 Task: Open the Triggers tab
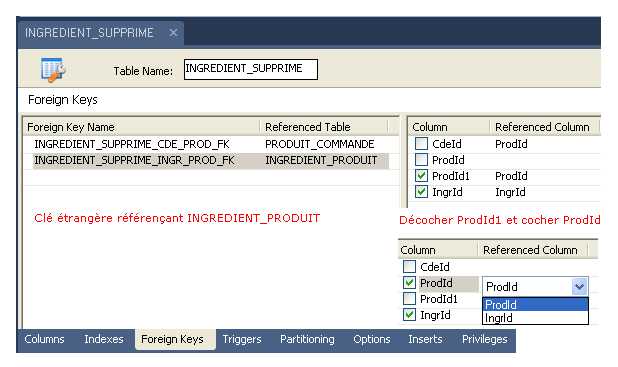242,339
